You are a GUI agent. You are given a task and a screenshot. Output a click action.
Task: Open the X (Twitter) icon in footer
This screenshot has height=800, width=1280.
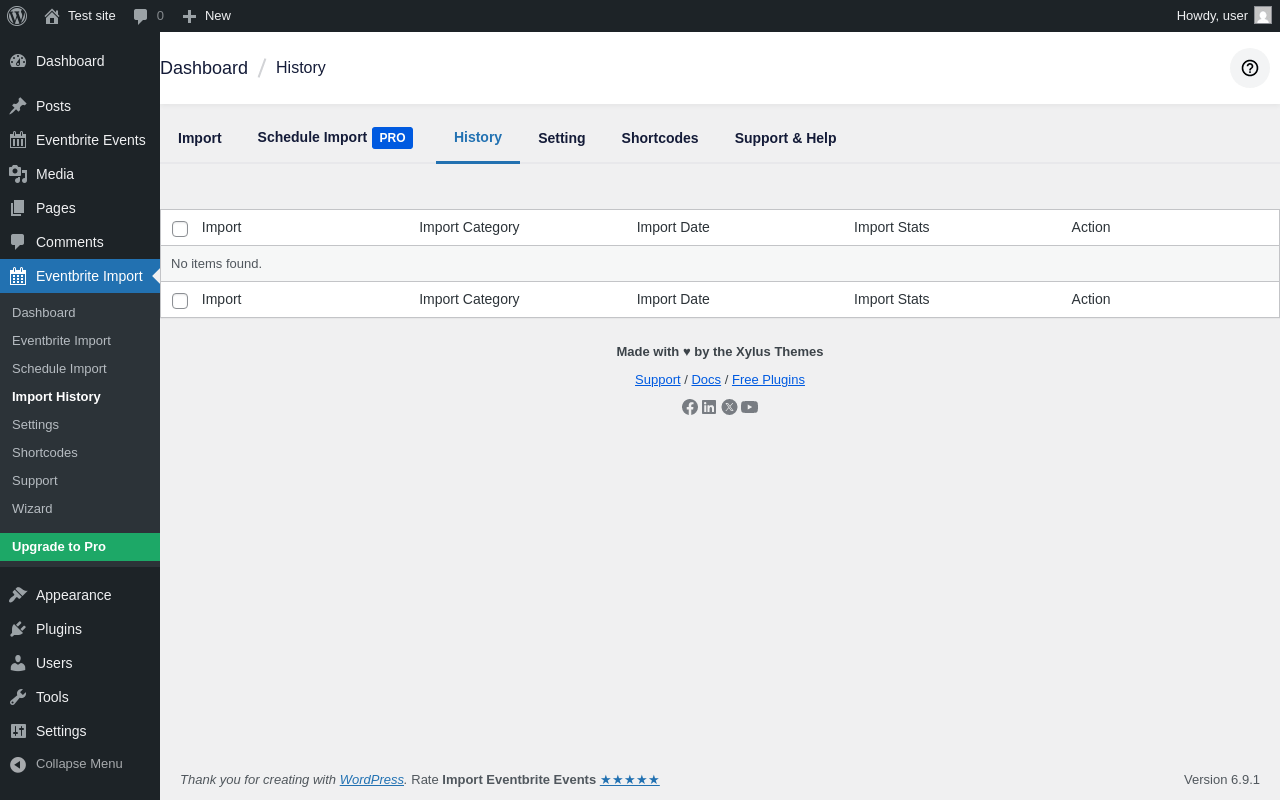(729, 407)
